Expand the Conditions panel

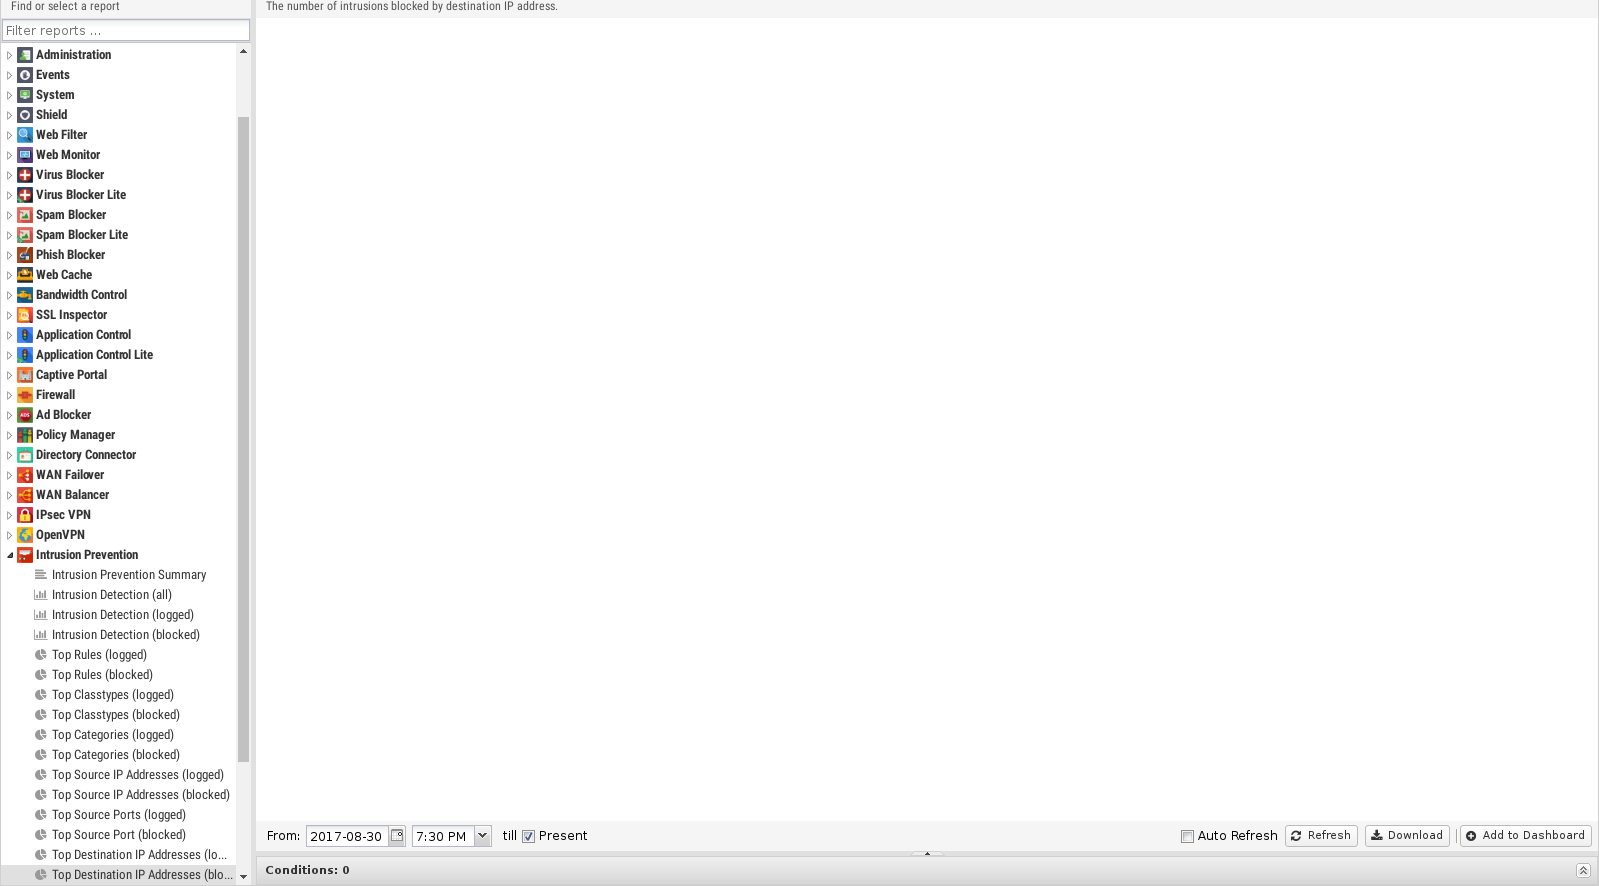pos(1583,871)
